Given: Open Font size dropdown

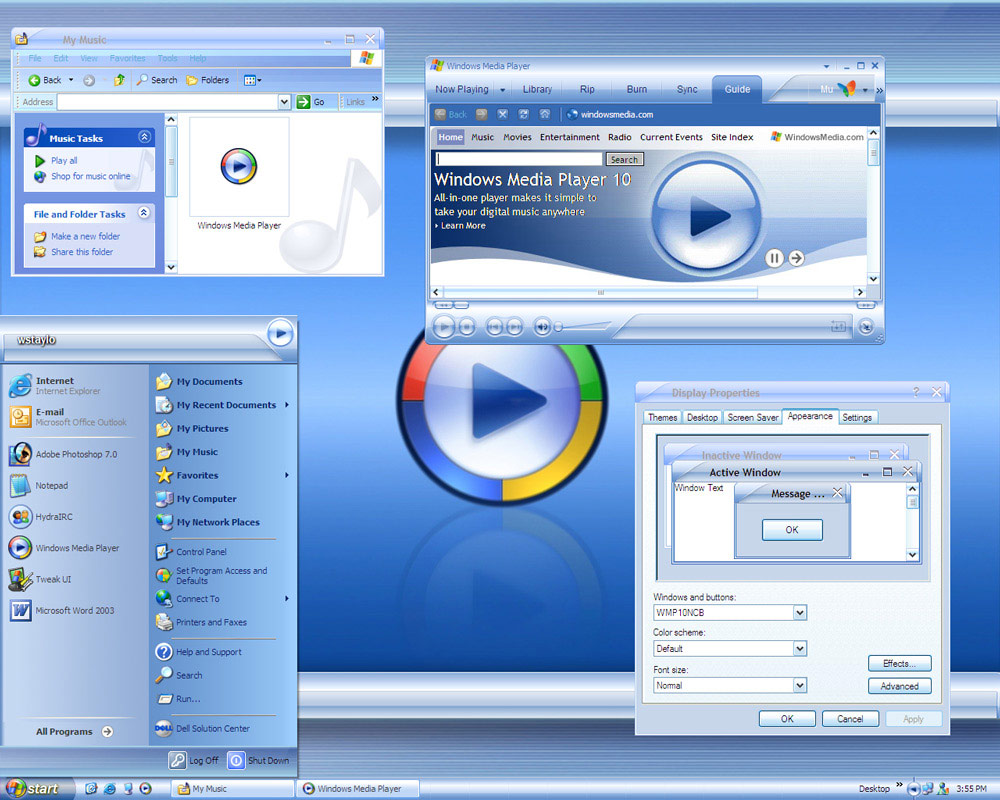Looking at the screenshot, I should (800, 685).
